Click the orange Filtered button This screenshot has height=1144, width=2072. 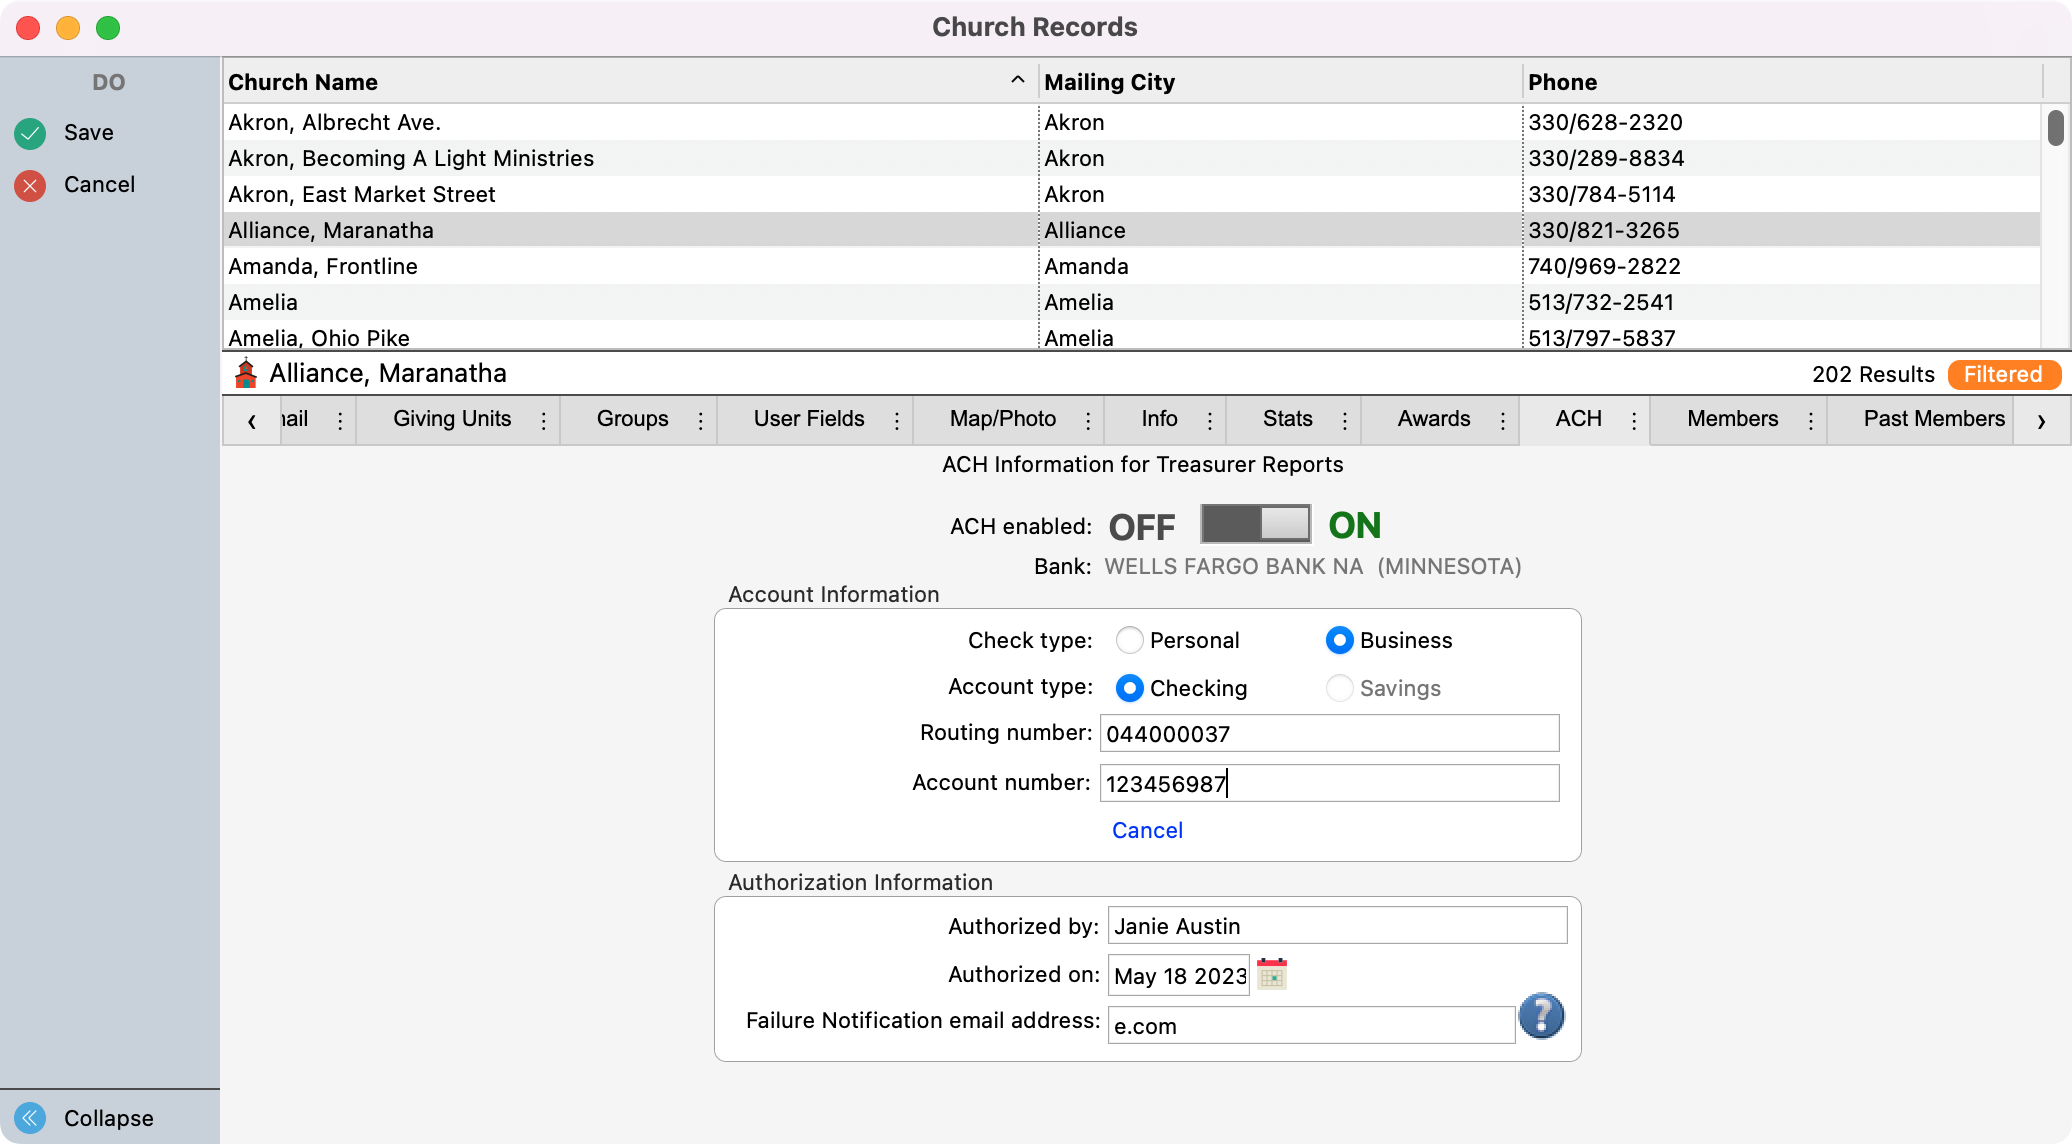(x=2002, y=374)
